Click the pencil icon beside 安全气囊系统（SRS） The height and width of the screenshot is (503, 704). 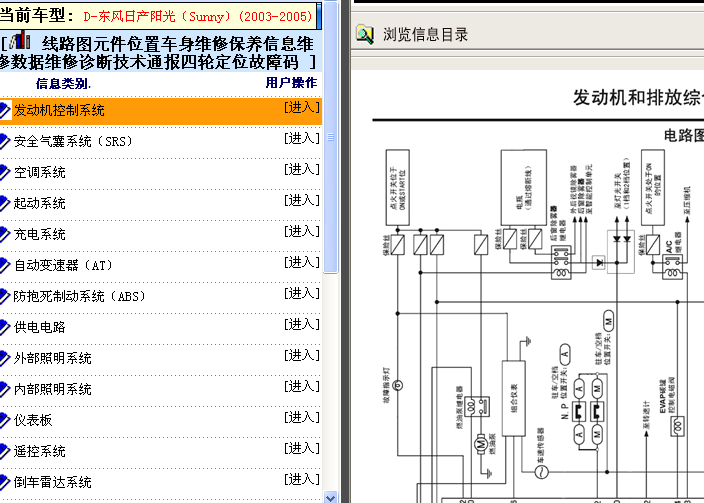tap(4, 141)
